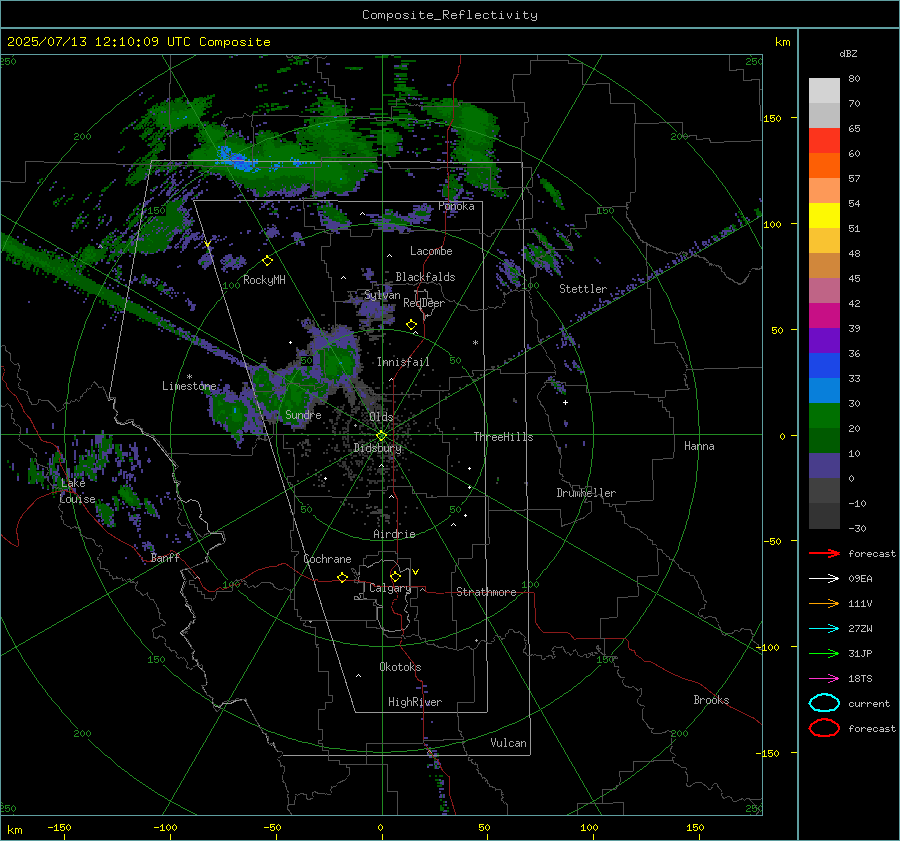Click the Airdrie city label
The image size is (900, 841).
coord(394,534)
